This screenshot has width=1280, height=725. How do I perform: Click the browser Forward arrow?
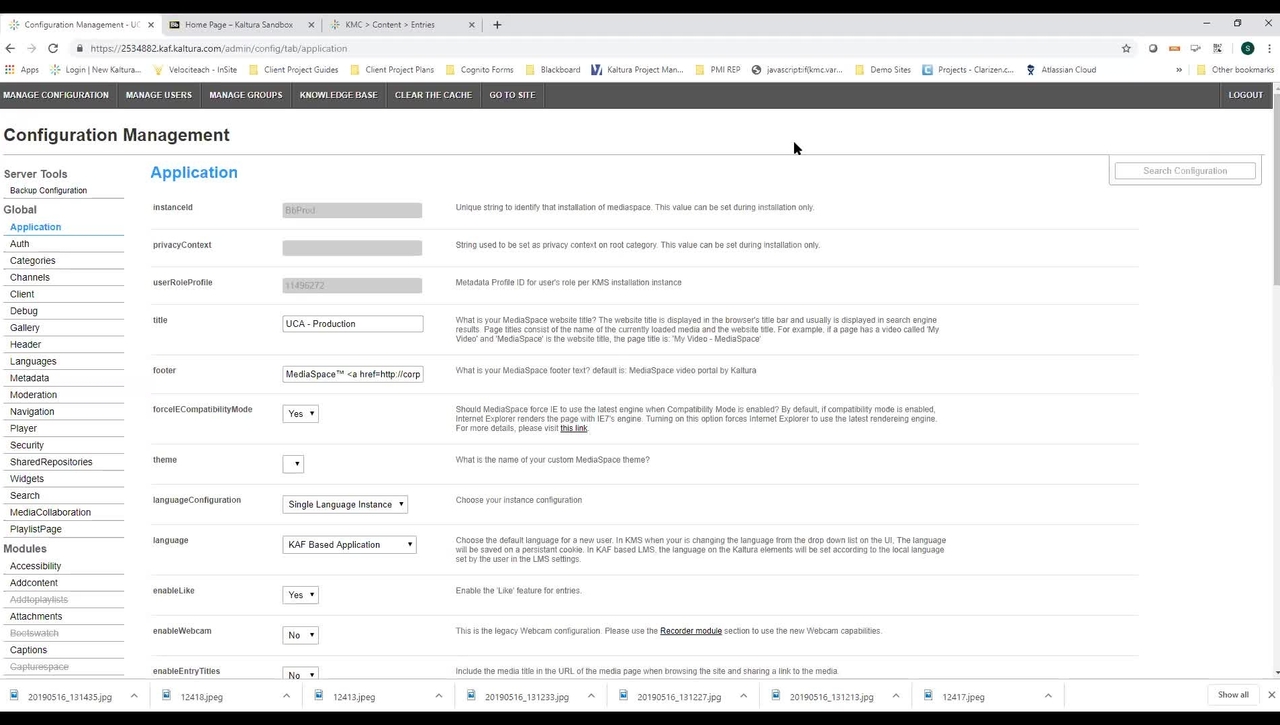[31, 48]
